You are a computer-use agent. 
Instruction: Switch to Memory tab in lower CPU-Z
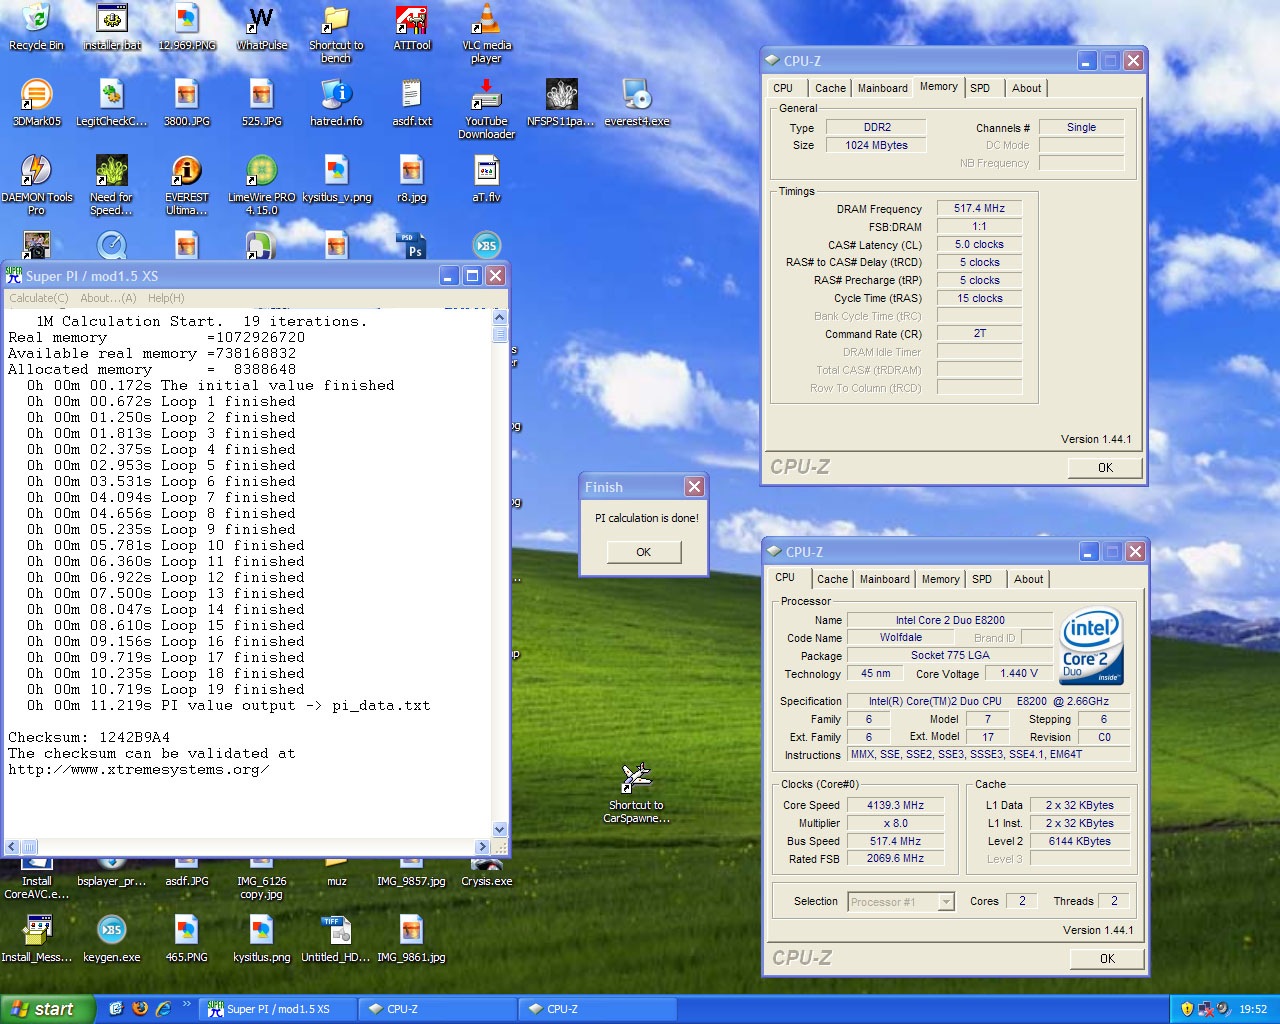tap(941, 579)
